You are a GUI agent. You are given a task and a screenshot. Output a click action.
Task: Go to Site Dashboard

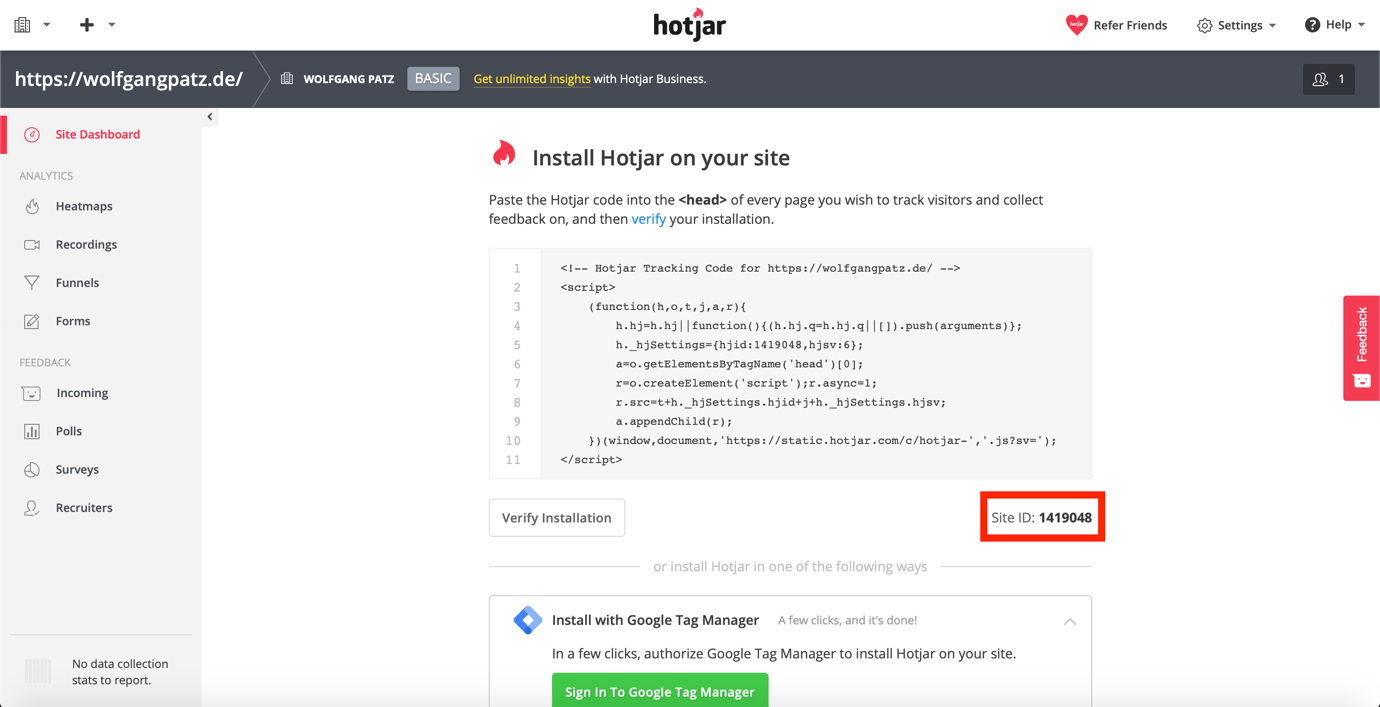point(98,134)
